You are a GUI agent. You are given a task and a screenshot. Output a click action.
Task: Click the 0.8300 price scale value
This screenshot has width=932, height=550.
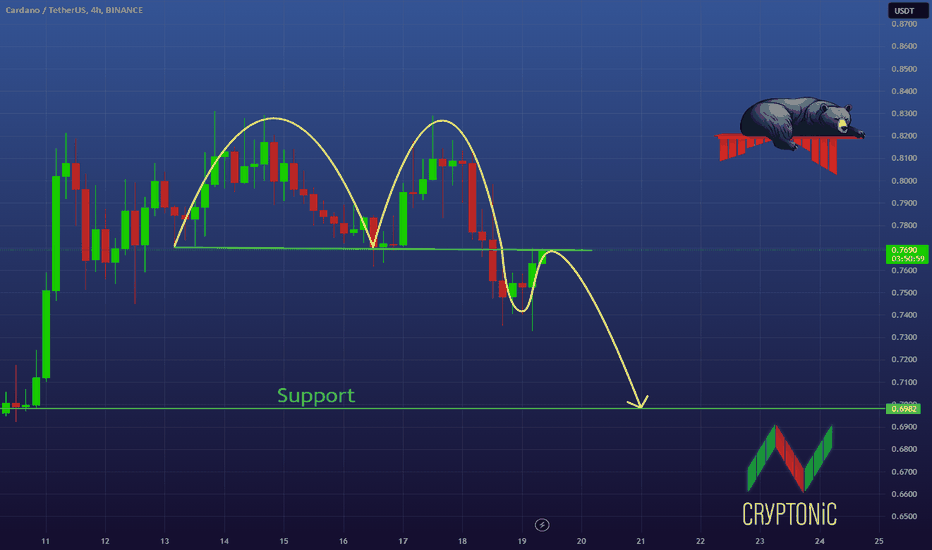tap(904, 114)
